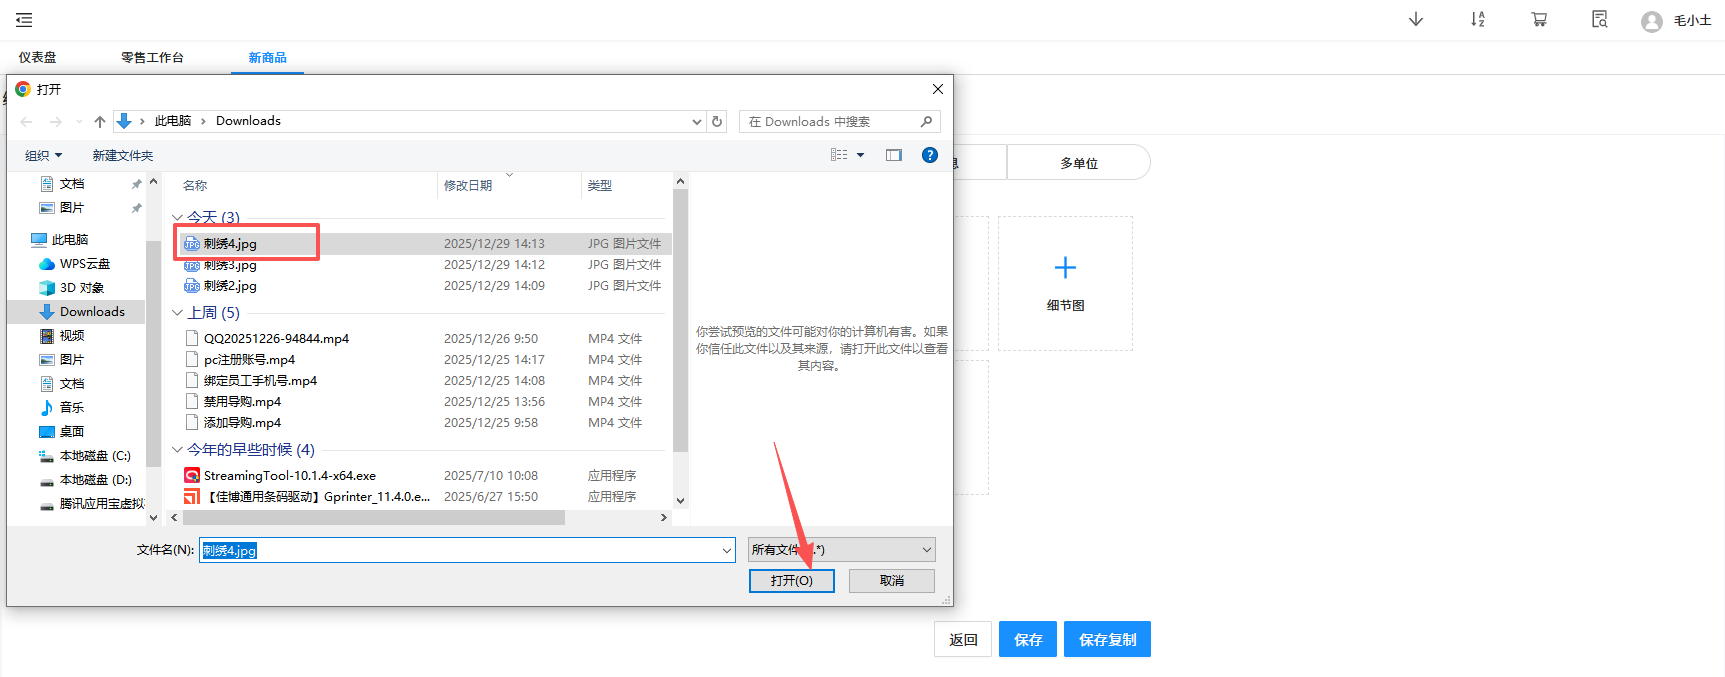The image size is (1725, 677).
Task: Click the 此电脑 breadcrumb in address bar
Action: 173,121
